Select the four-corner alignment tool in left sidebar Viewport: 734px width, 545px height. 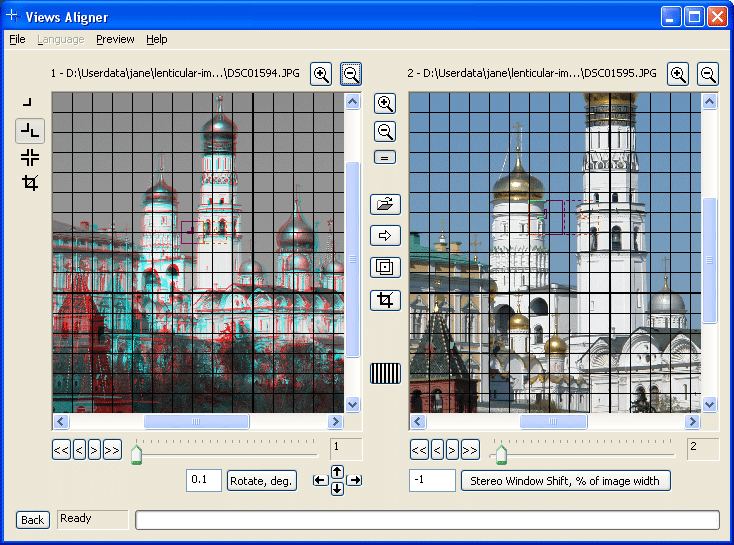(30, 157)
